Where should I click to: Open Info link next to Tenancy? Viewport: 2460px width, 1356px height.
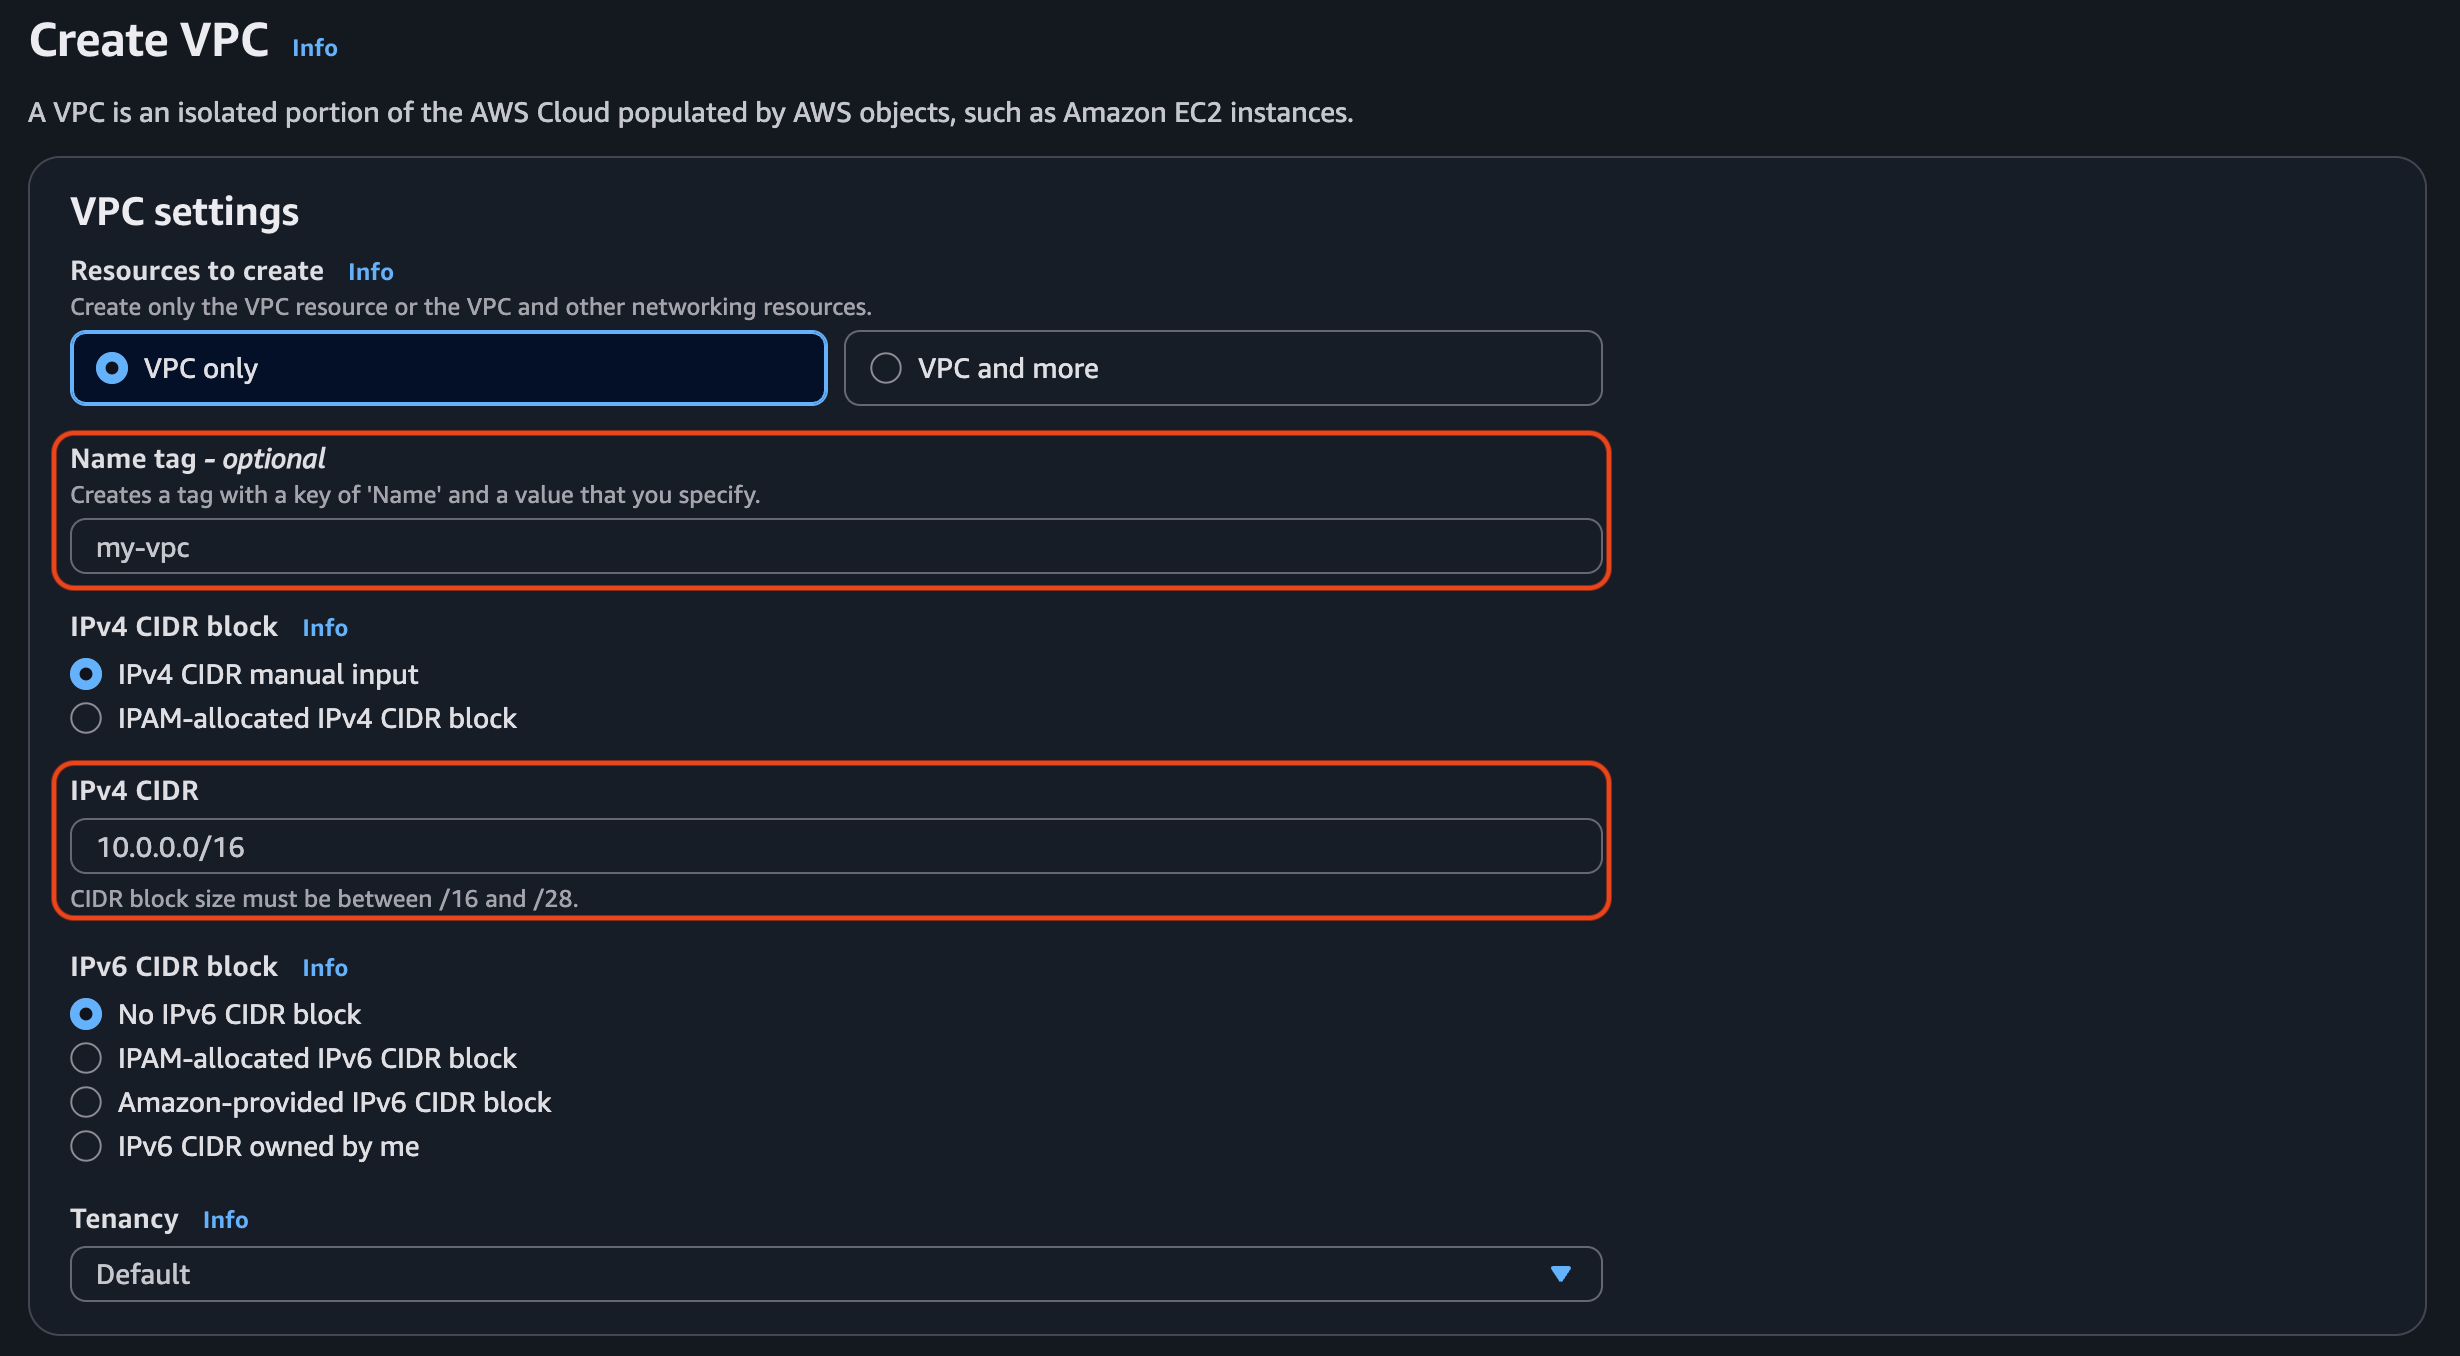(x=225, y=1220)
